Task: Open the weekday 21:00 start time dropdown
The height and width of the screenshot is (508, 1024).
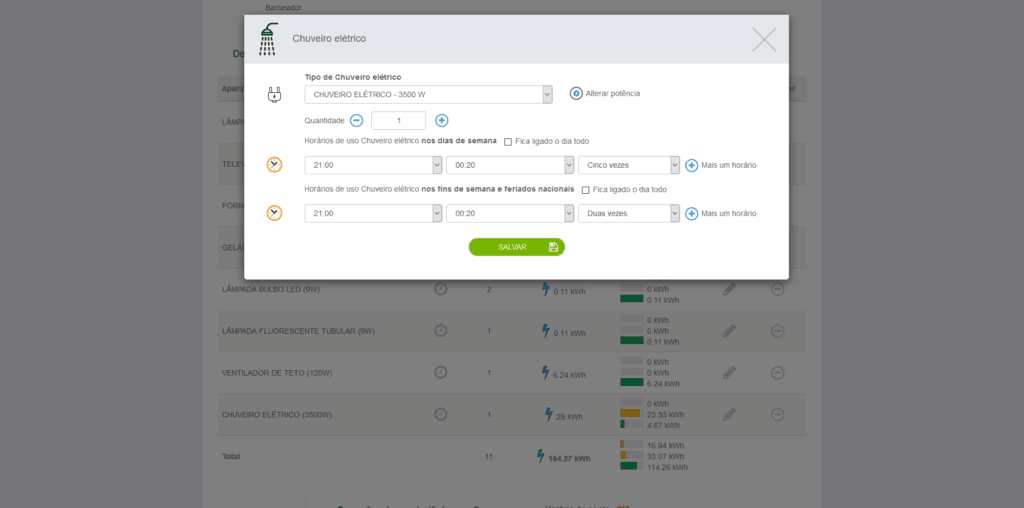Action: (x=373, y=165)
